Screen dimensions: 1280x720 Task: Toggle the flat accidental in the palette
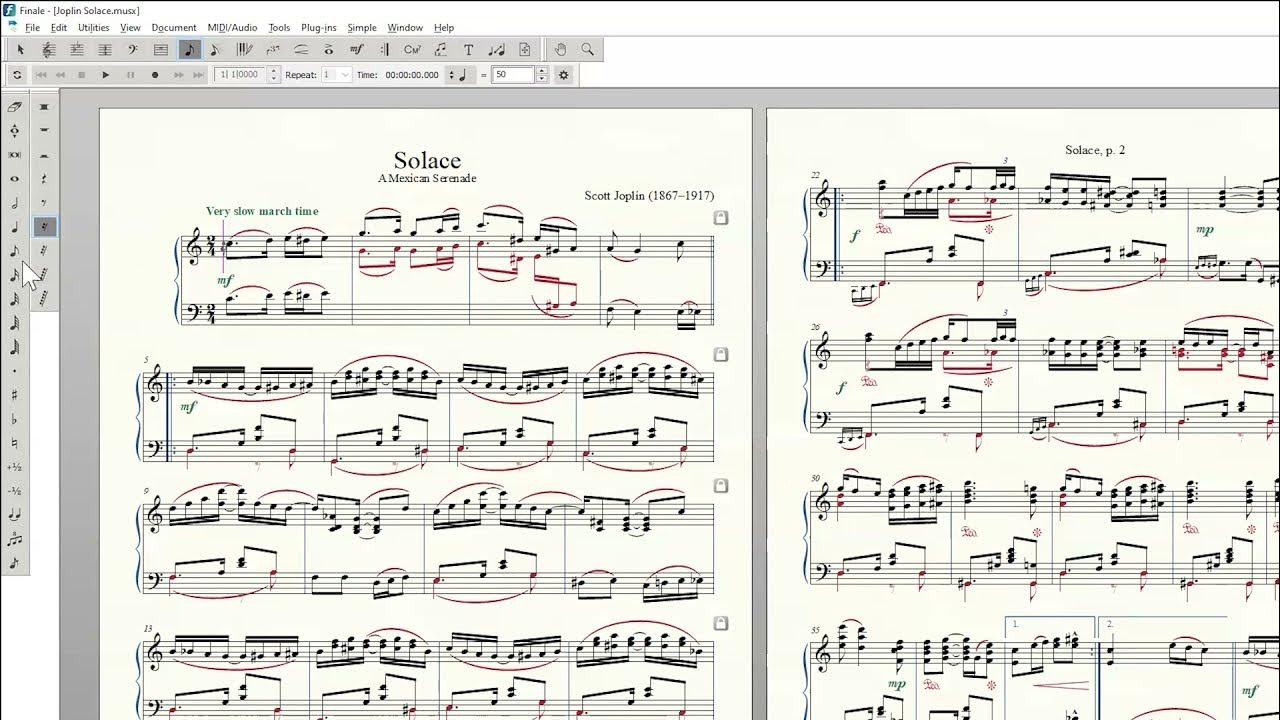point(14,419)
